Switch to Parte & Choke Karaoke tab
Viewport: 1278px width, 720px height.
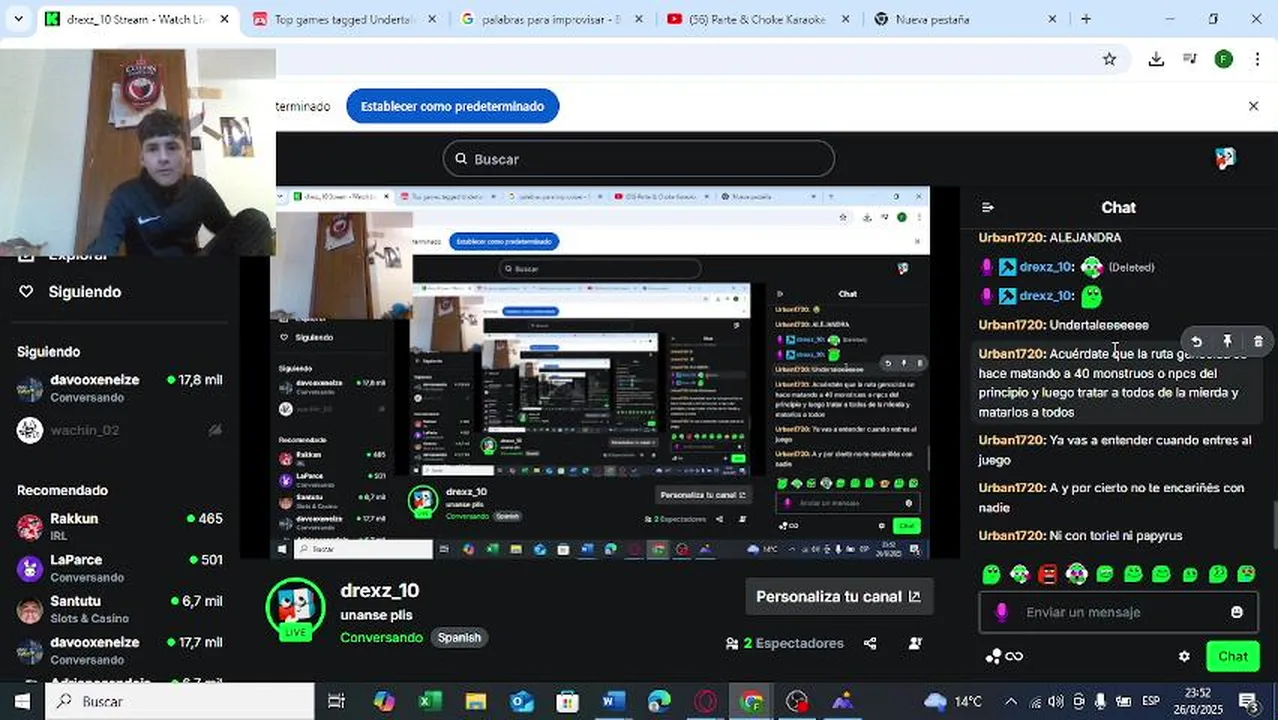758,19
